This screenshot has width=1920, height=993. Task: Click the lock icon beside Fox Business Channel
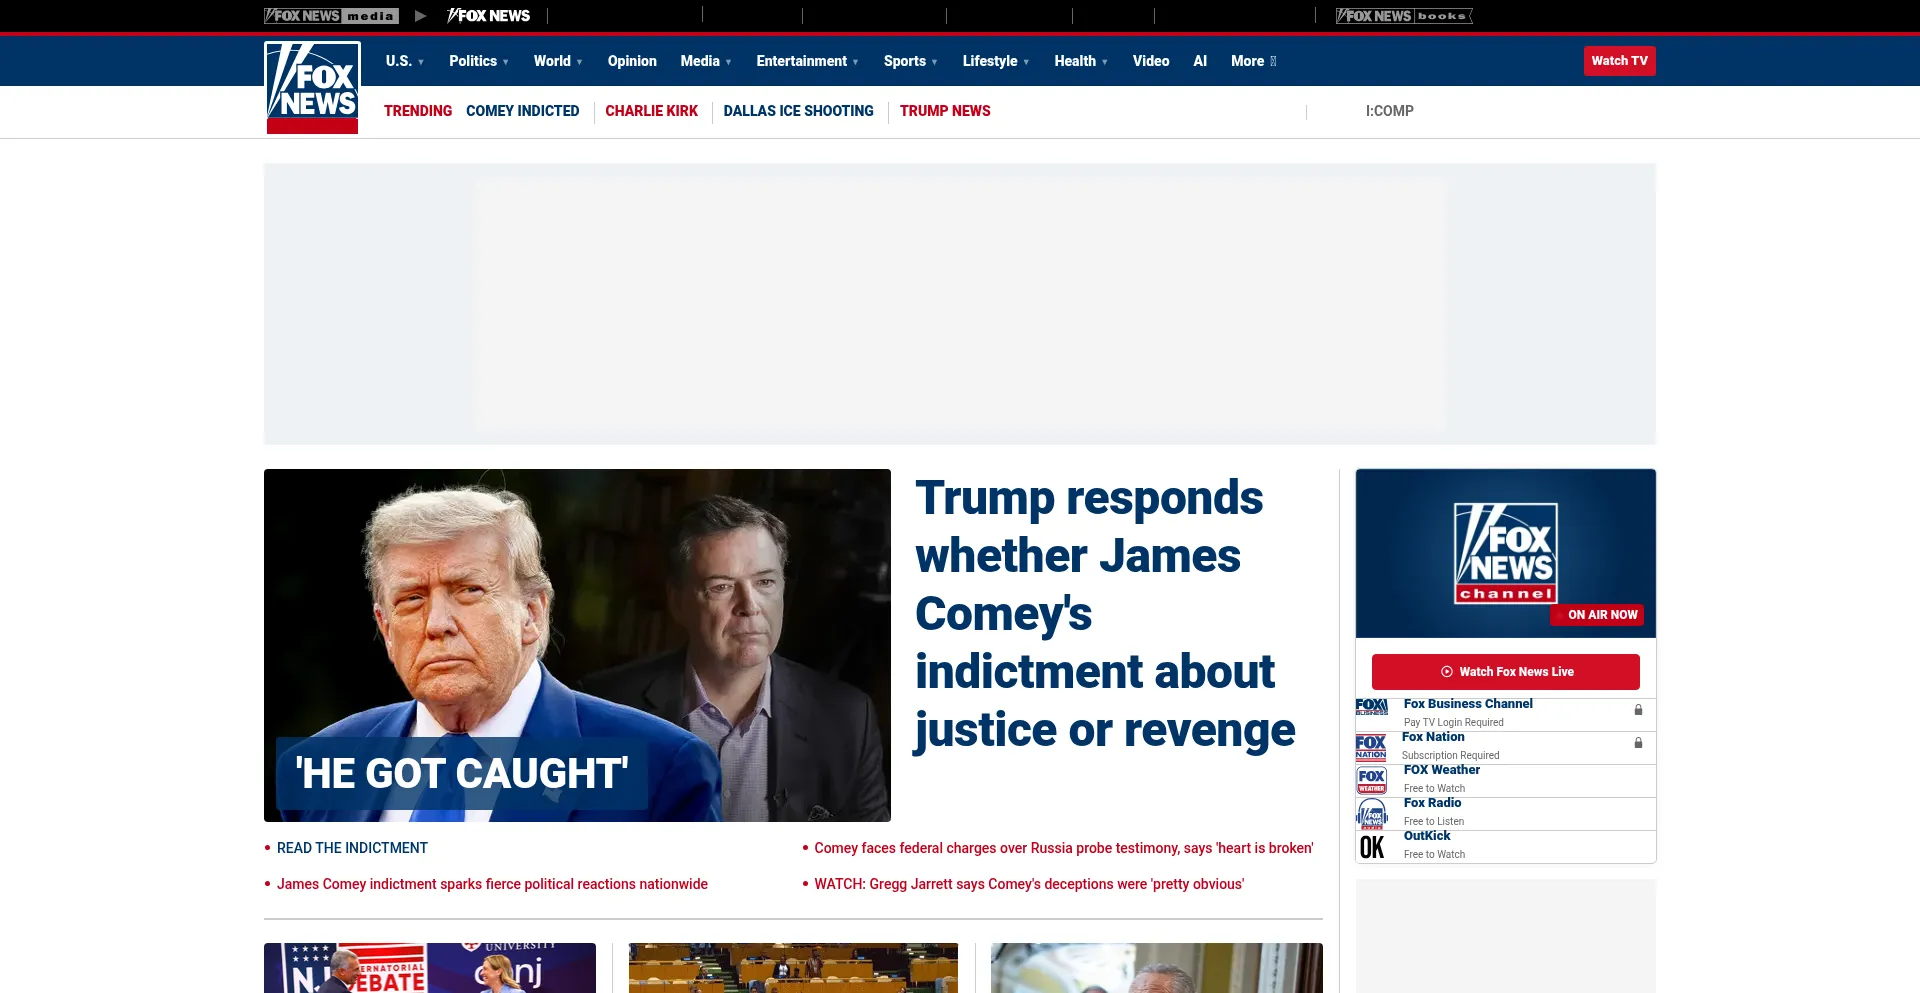[1638, 710]
